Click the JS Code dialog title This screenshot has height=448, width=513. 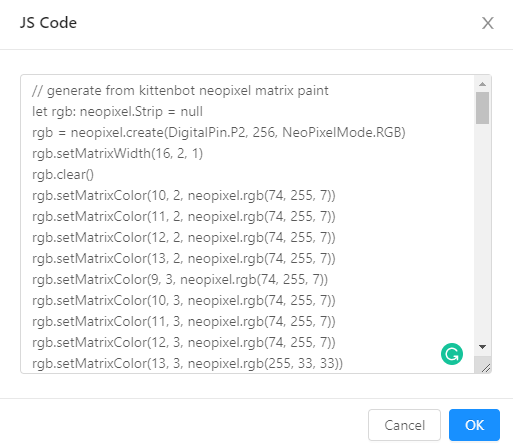[x=48, y=23]
